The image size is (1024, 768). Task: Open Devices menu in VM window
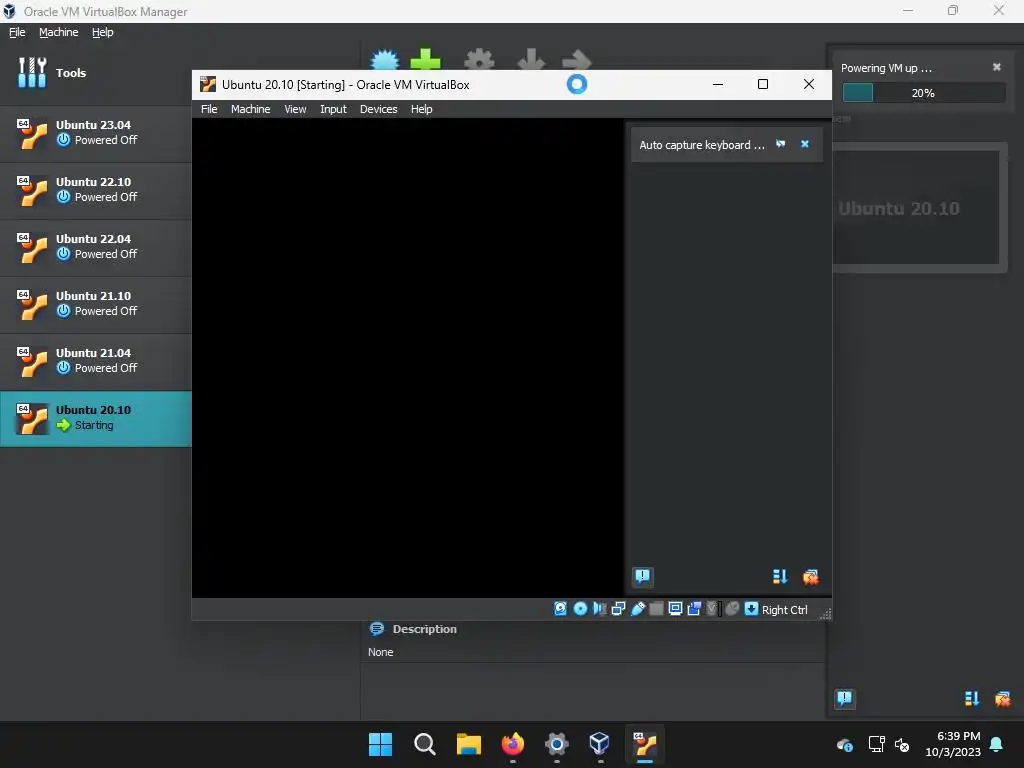coord(378,109)
